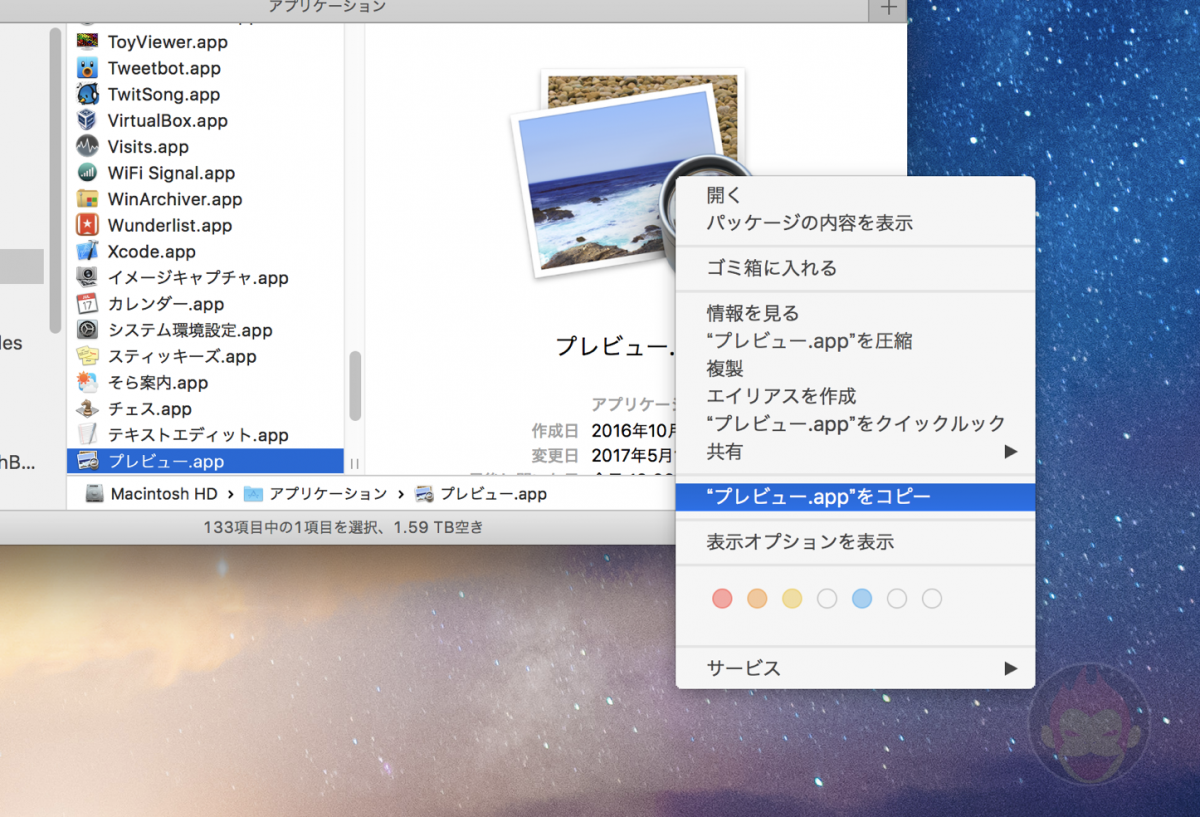The height and width of the screenshot is (817, 1200).
Task: Choose 開く from the context menu
Action: [x=723, y=195]
